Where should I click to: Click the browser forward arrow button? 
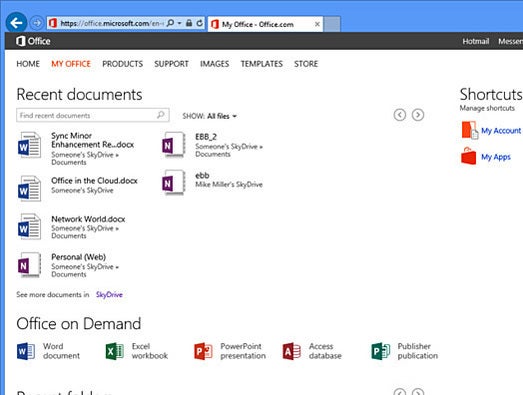[x=36, y=23]
